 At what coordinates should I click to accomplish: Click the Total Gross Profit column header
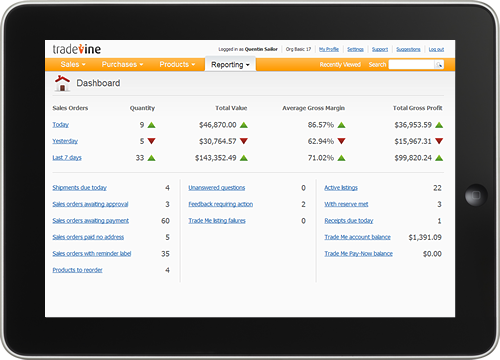point(417,108)
